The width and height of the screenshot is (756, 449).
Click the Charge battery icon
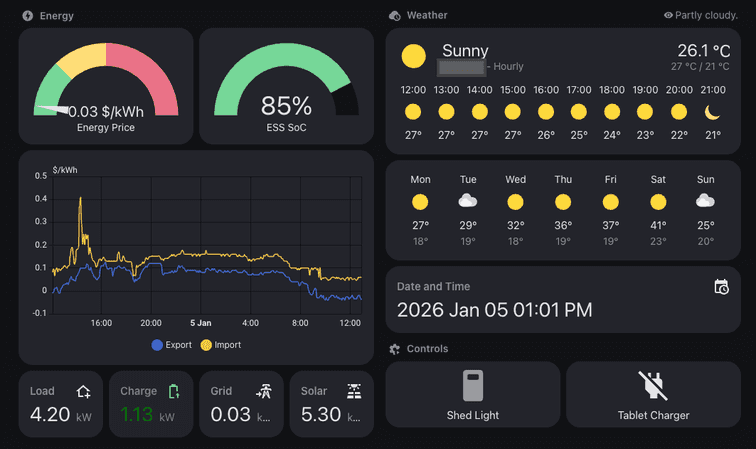click(174, 392)
